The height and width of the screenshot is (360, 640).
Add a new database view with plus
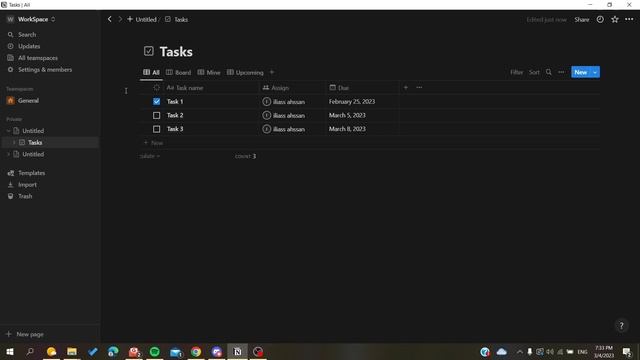pos(272,72)
